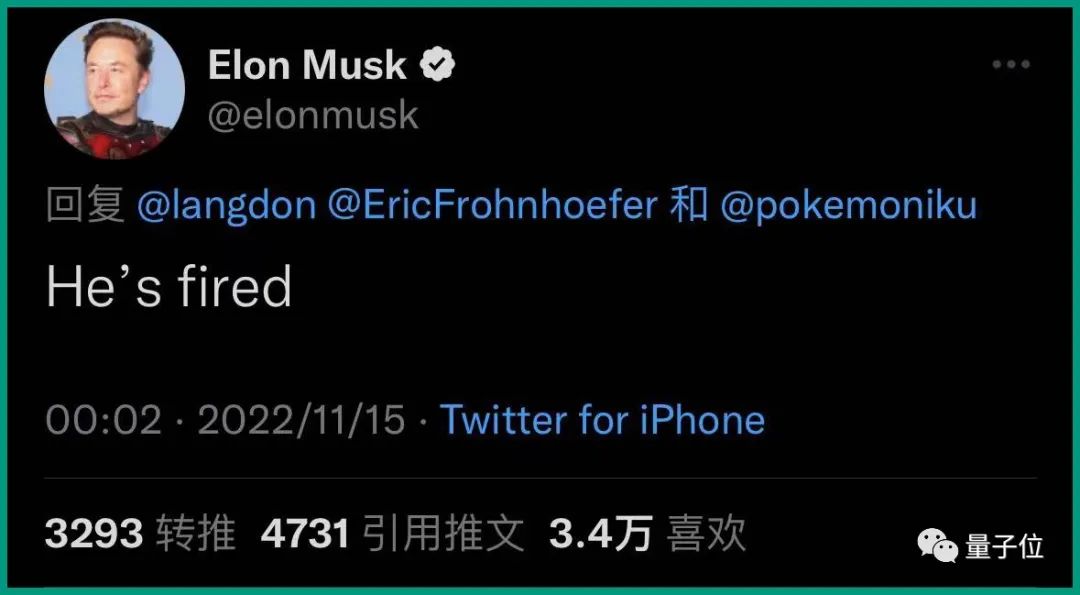Image resolution: width=1080 pixels, height=595 pixels.
Task: Click the WeChat logo watermark
Action: 939,545
